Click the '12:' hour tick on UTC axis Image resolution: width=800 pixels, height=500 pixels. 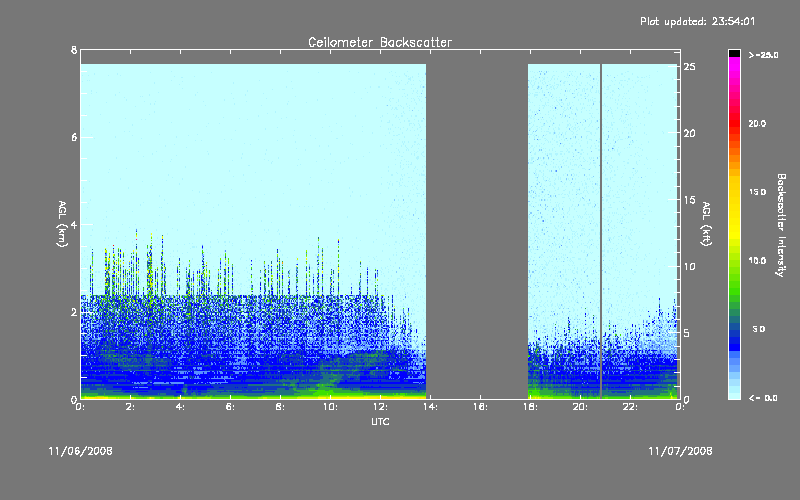(381, 407)
